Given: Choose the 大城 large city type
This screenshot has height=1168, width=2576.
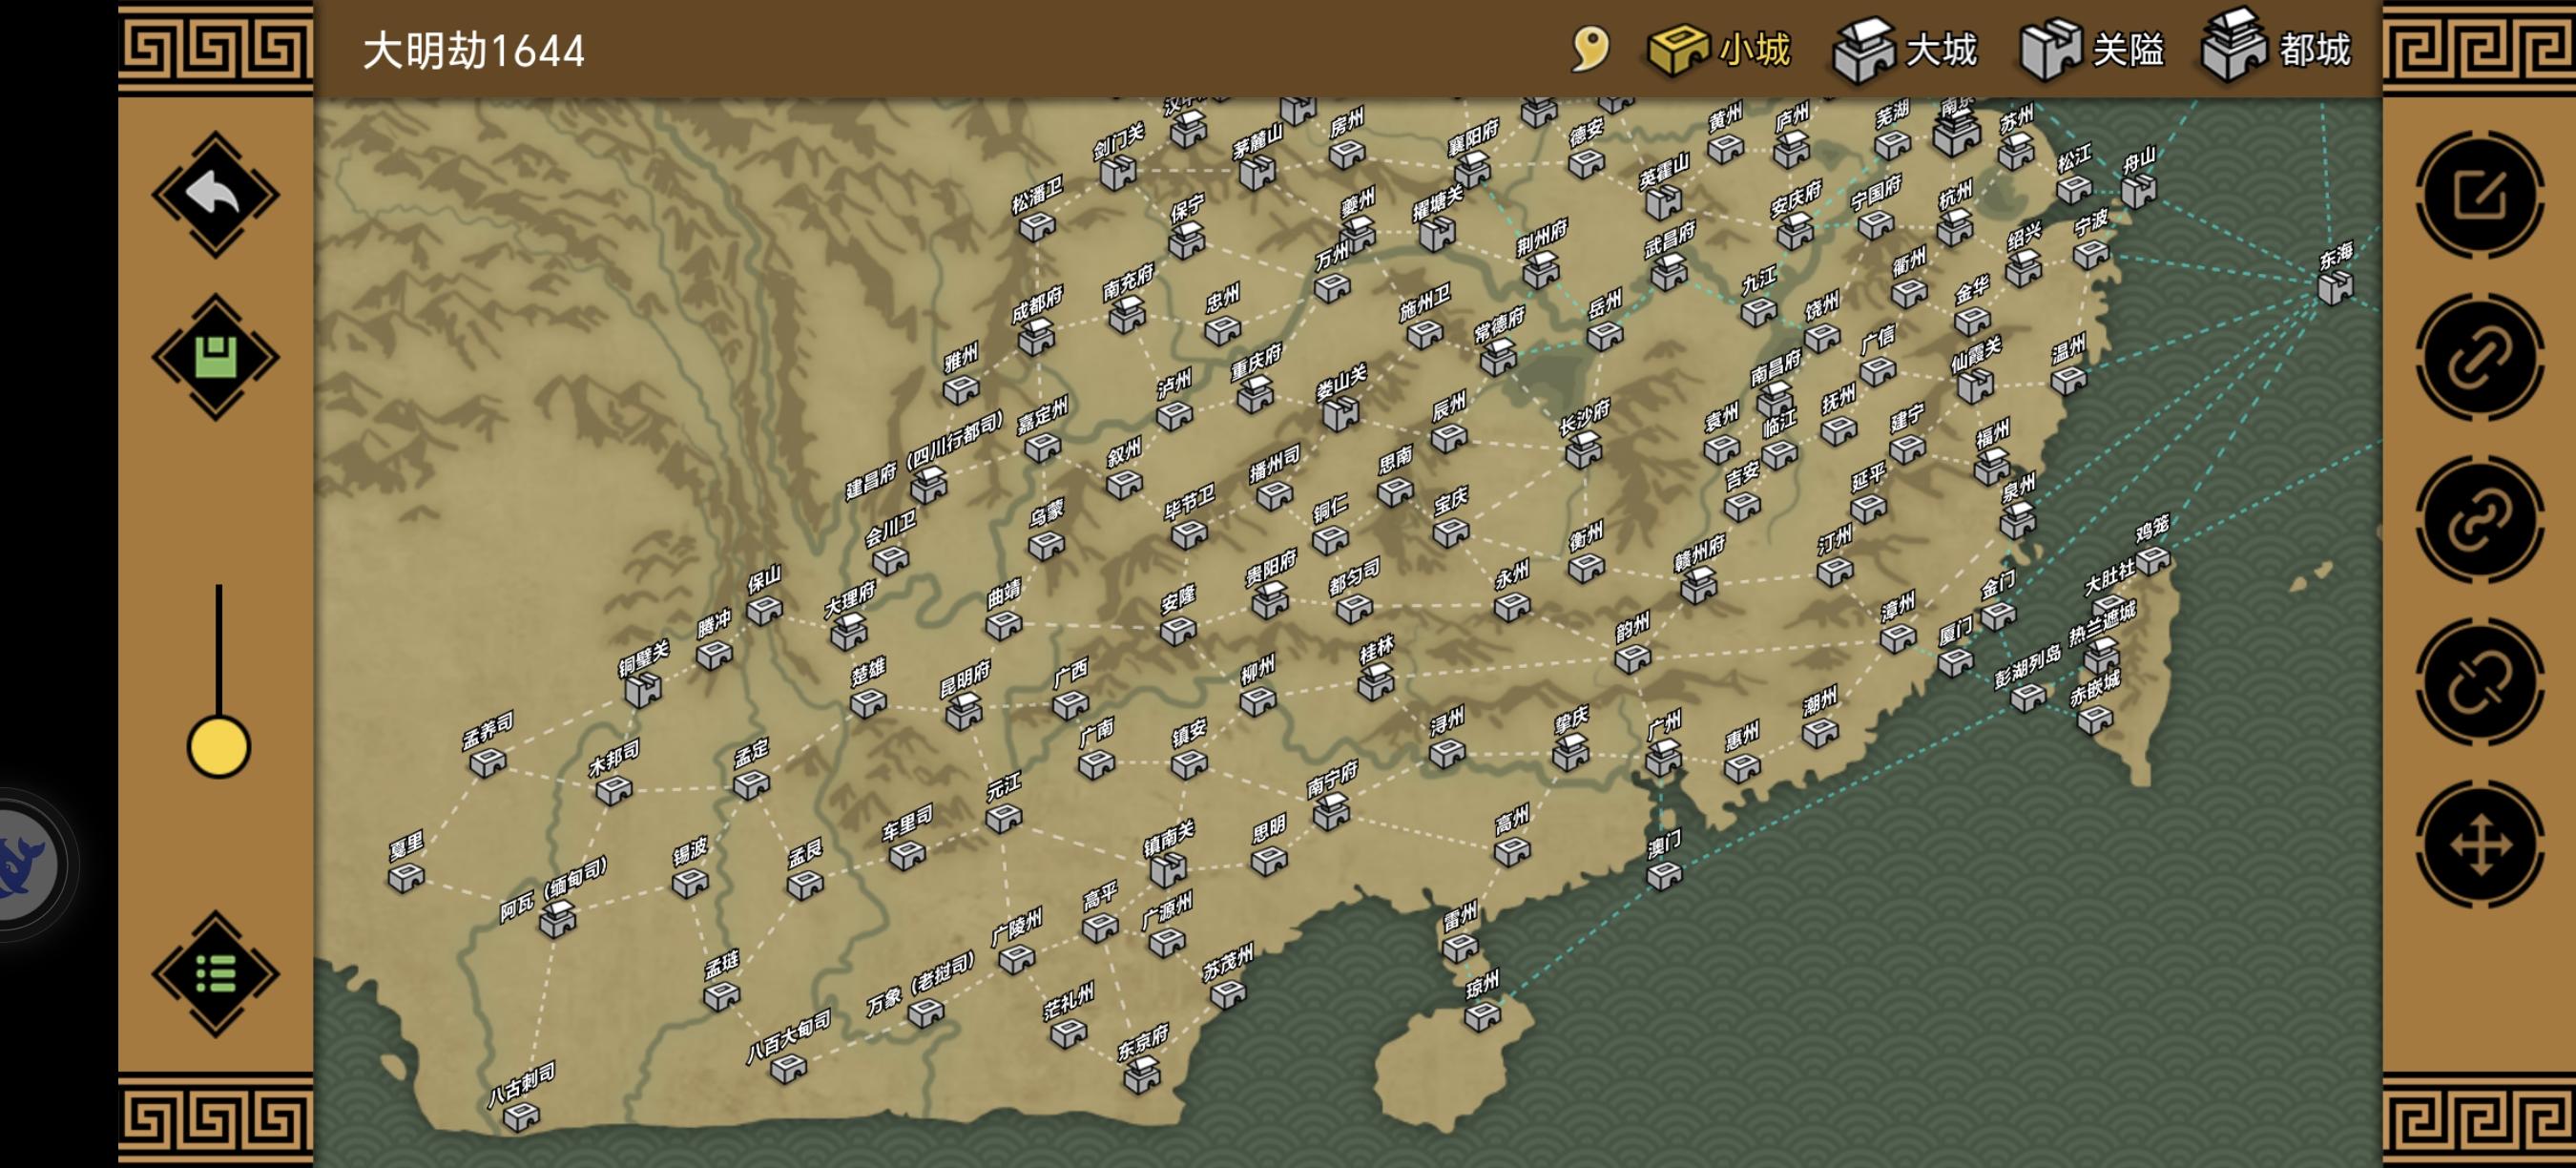Looking at the screenshot, I should 1905,49.
